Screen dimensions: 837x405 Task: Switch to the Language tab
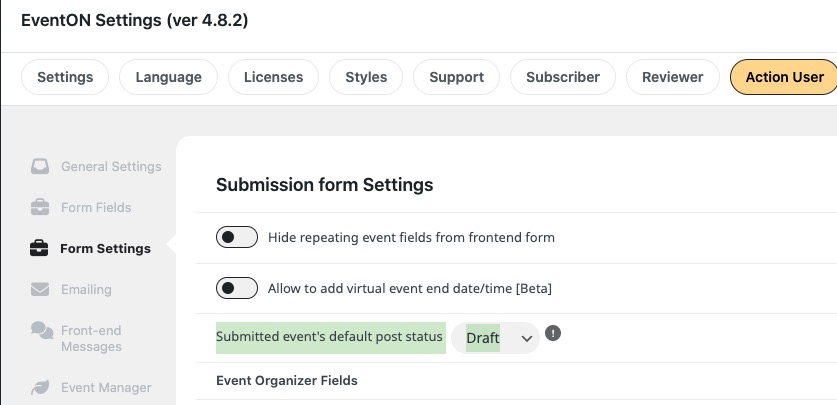[168, 77]
